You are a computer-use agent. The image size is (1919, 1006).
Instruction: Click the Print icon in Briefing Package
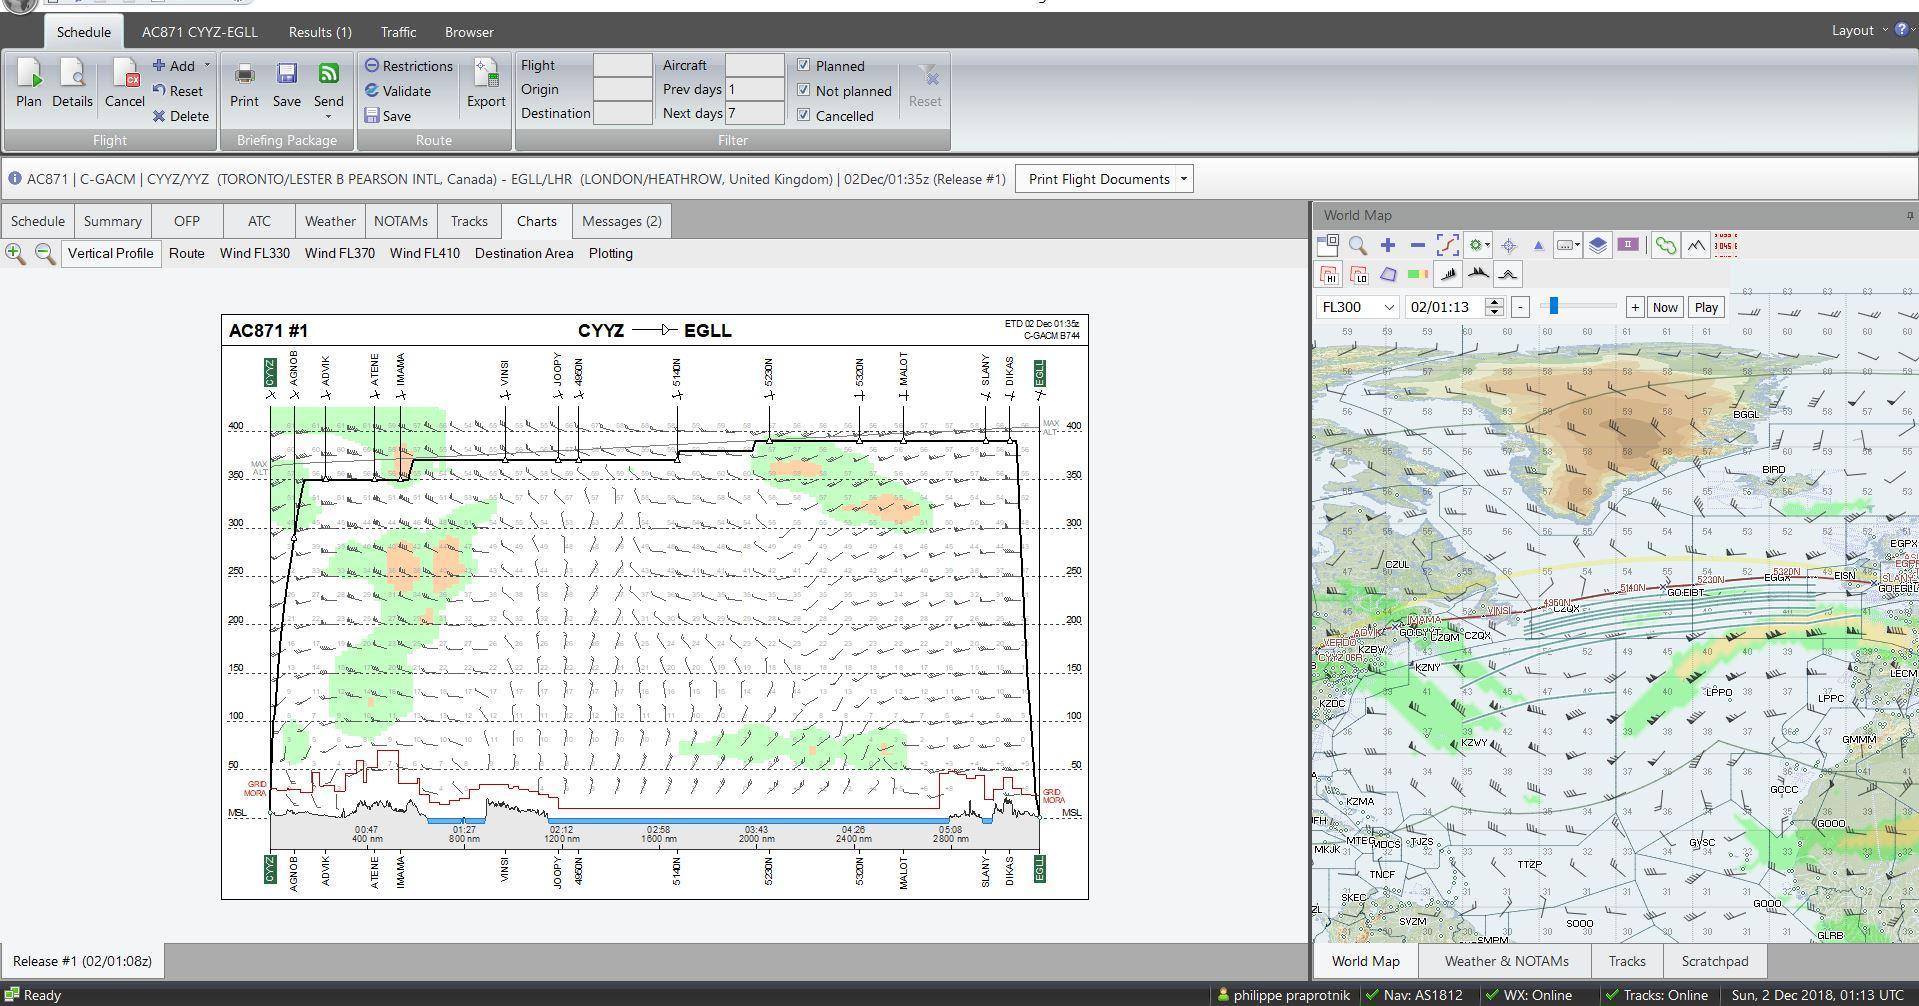click(243, 80)
